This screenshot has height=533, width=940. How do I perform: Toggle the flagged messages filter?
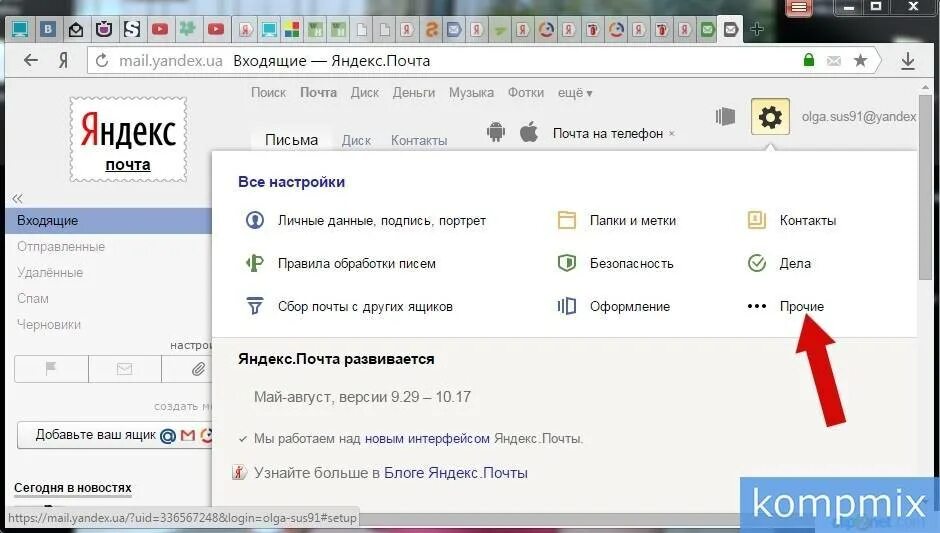point(51,369)
